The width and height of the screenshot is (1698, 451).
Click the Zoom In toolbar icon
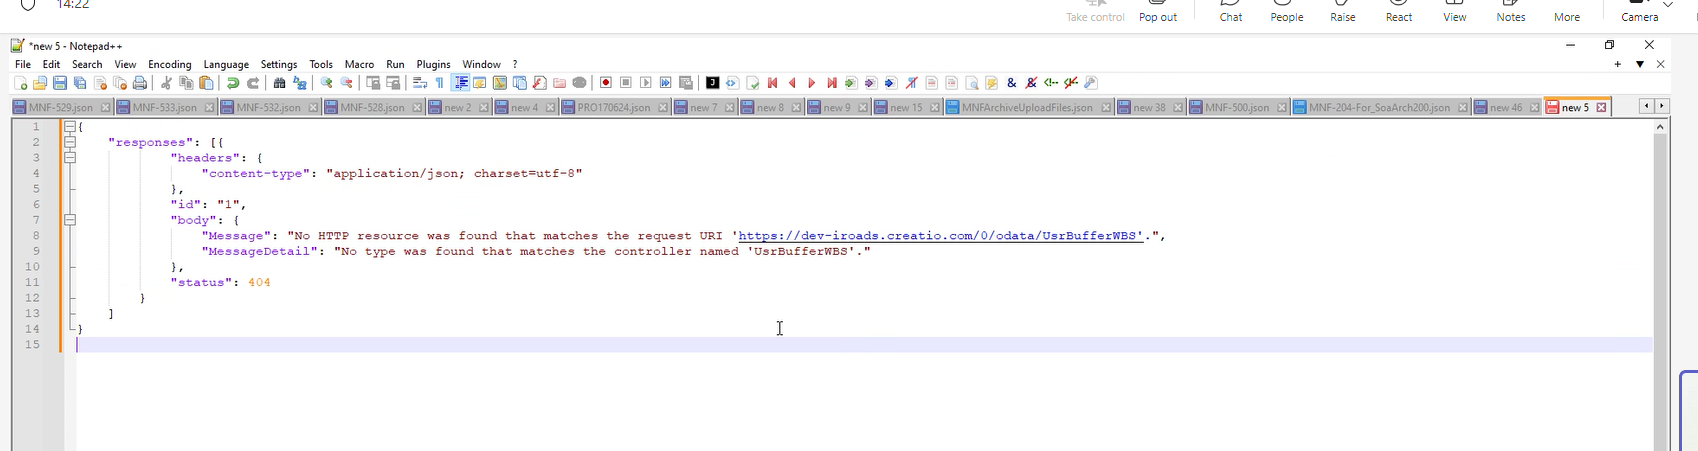coord(326,83)
